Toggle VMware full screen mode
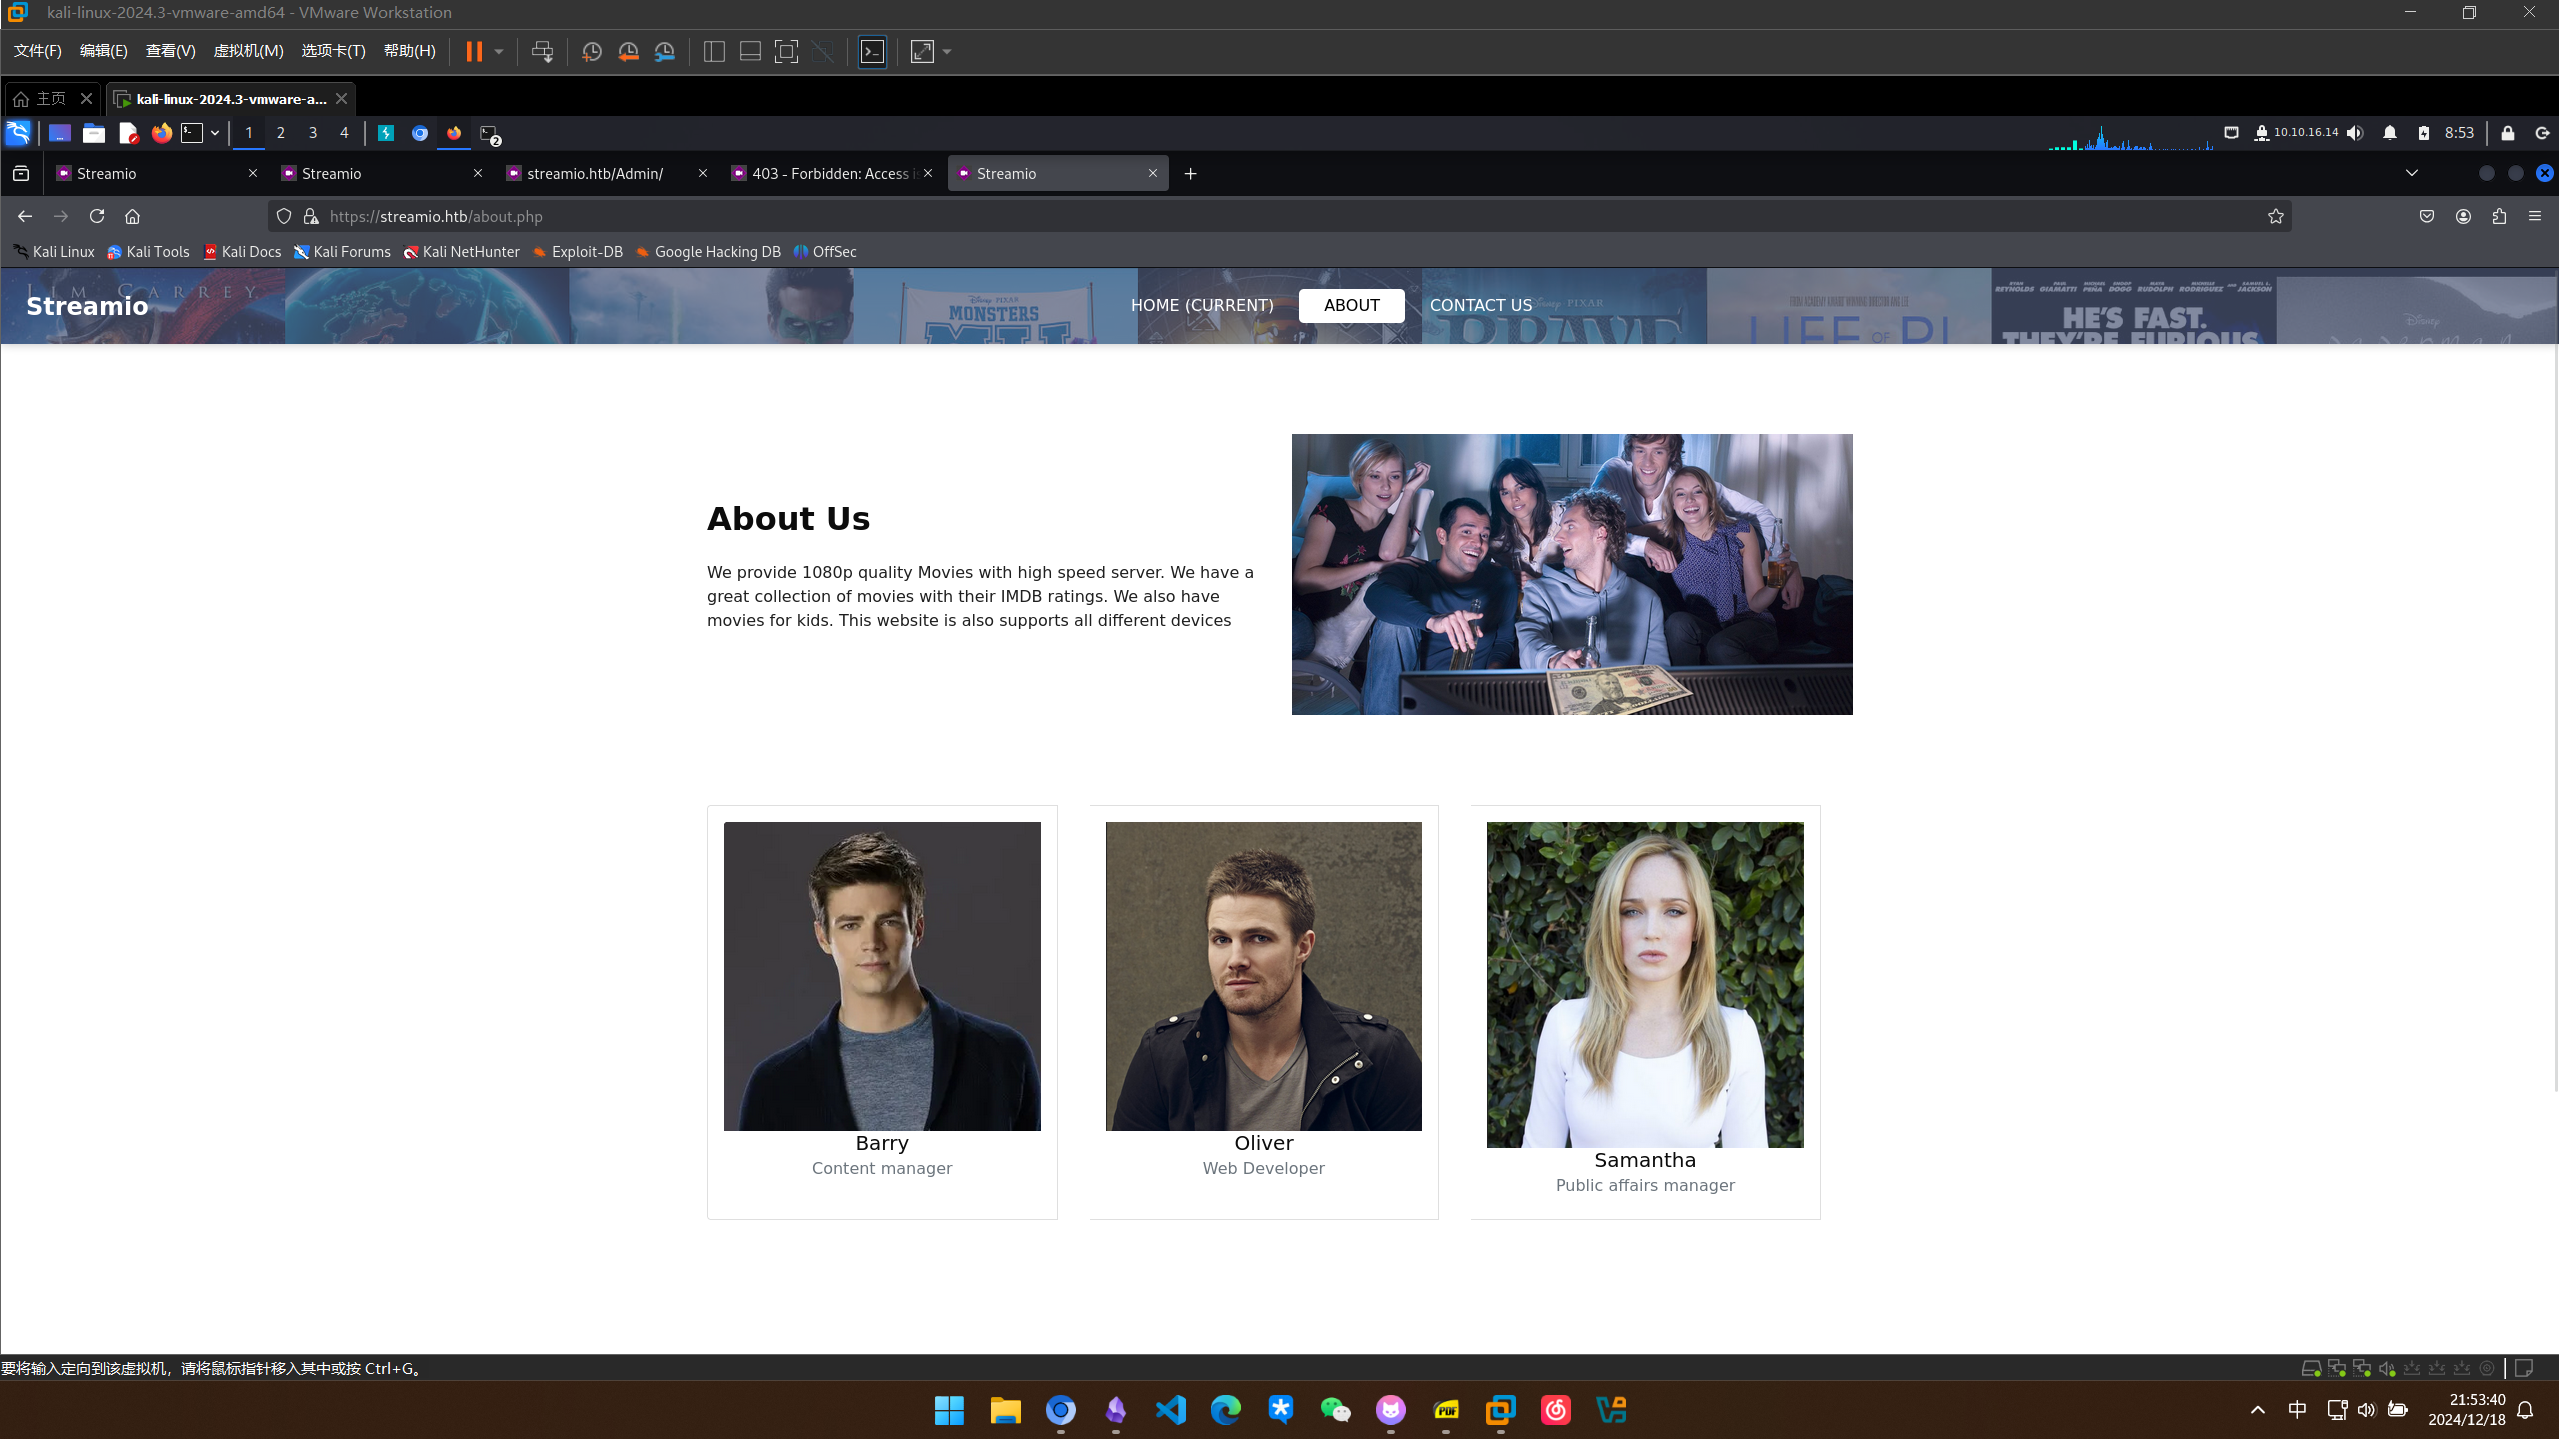The height and width of the screenshot is (1439, 2559). click(x=786, y=52)
